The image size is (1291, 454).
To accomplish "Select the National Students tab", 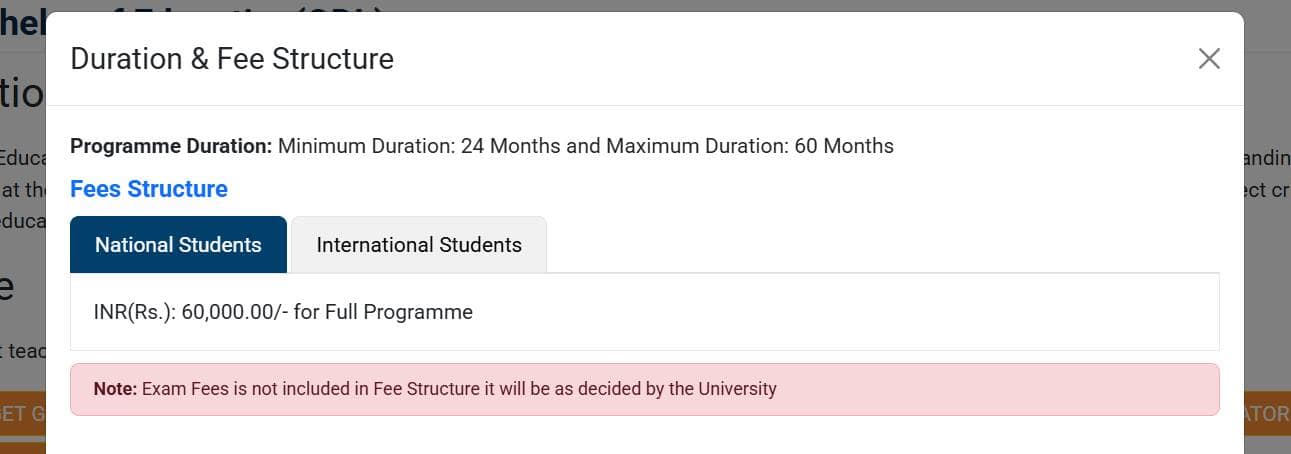I will click(x=178, y=245).
